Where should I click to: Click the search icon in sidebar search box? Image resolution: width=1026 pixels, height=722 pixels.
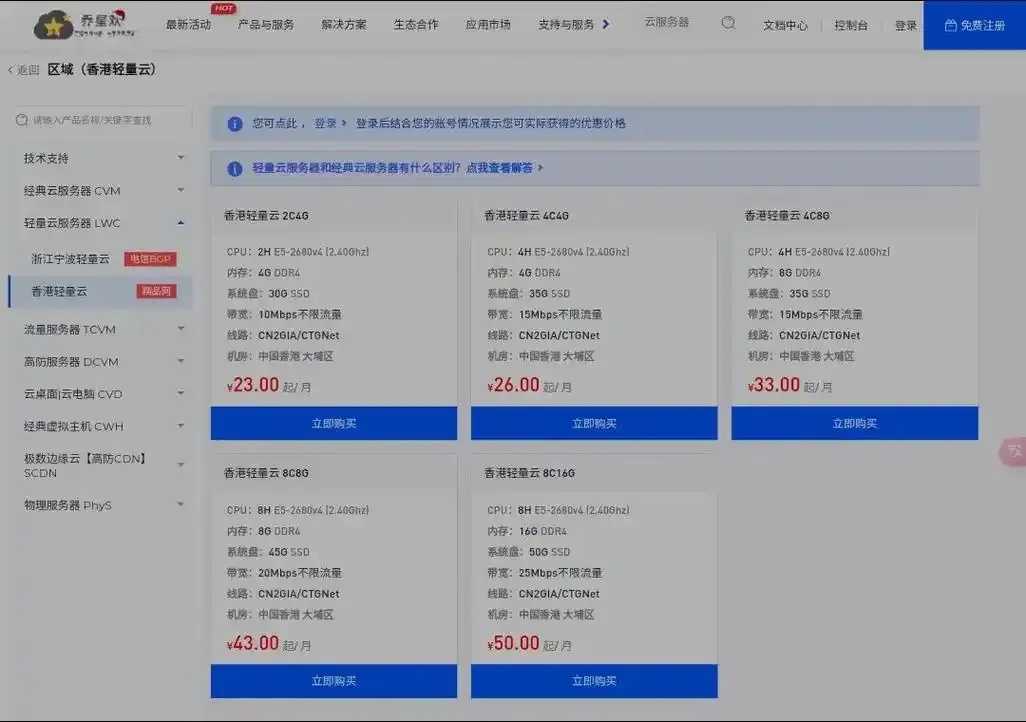tap(22, 120)
